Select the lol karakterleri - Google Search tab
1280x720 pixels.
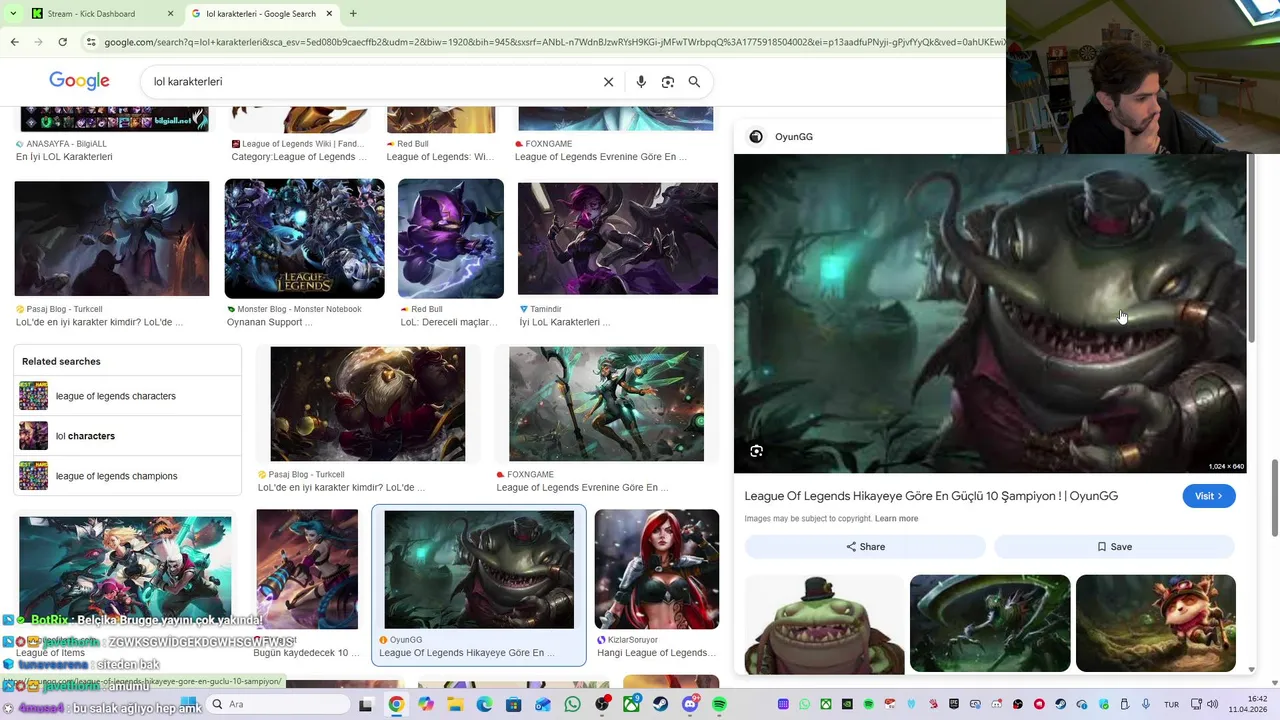pos(262,14)
